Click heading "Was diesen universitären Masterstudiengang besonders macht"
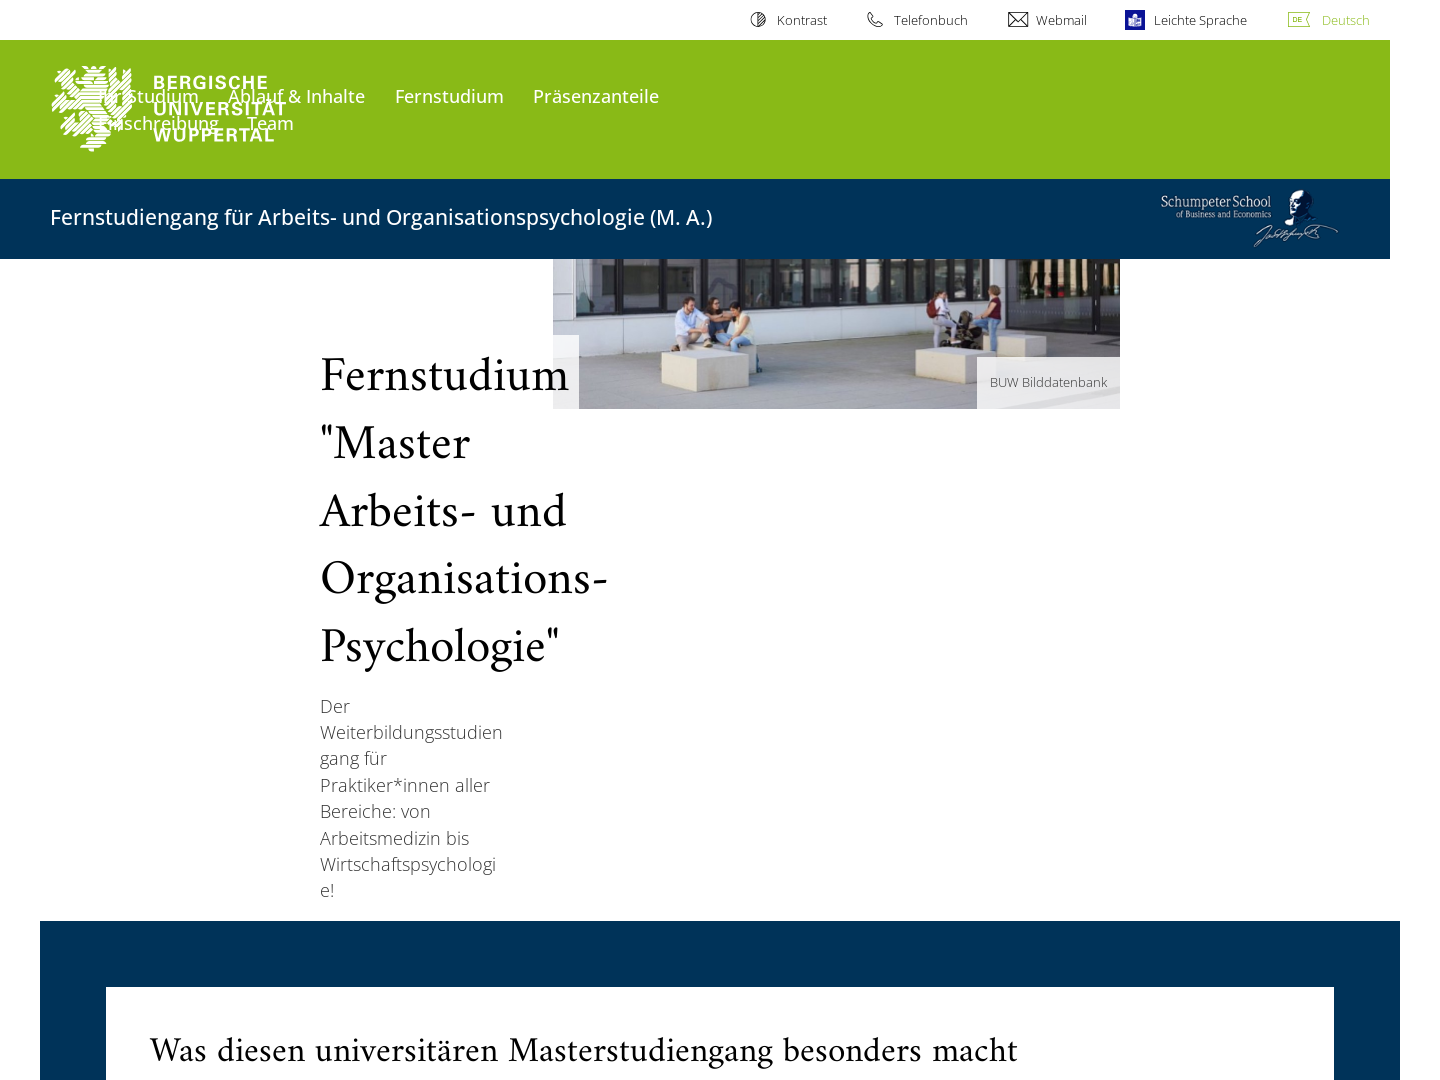The height and width of the screenshot is (1080, 1440). [583, 1052]
